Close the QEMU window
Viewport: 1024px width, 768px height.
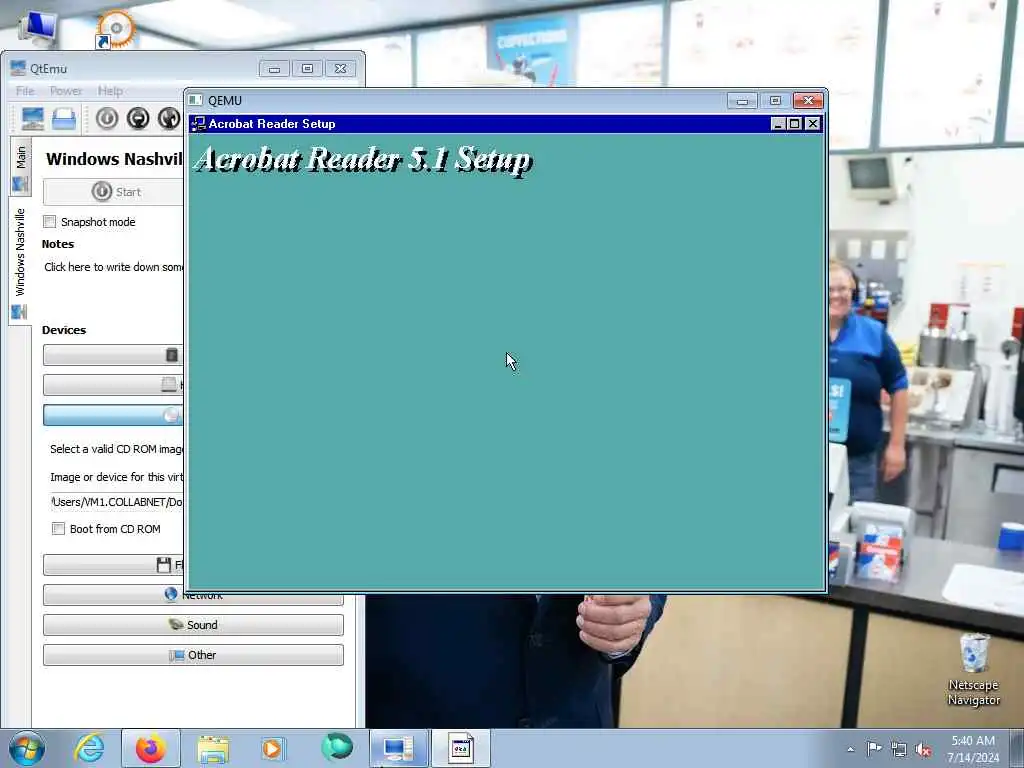pos(808,101)
